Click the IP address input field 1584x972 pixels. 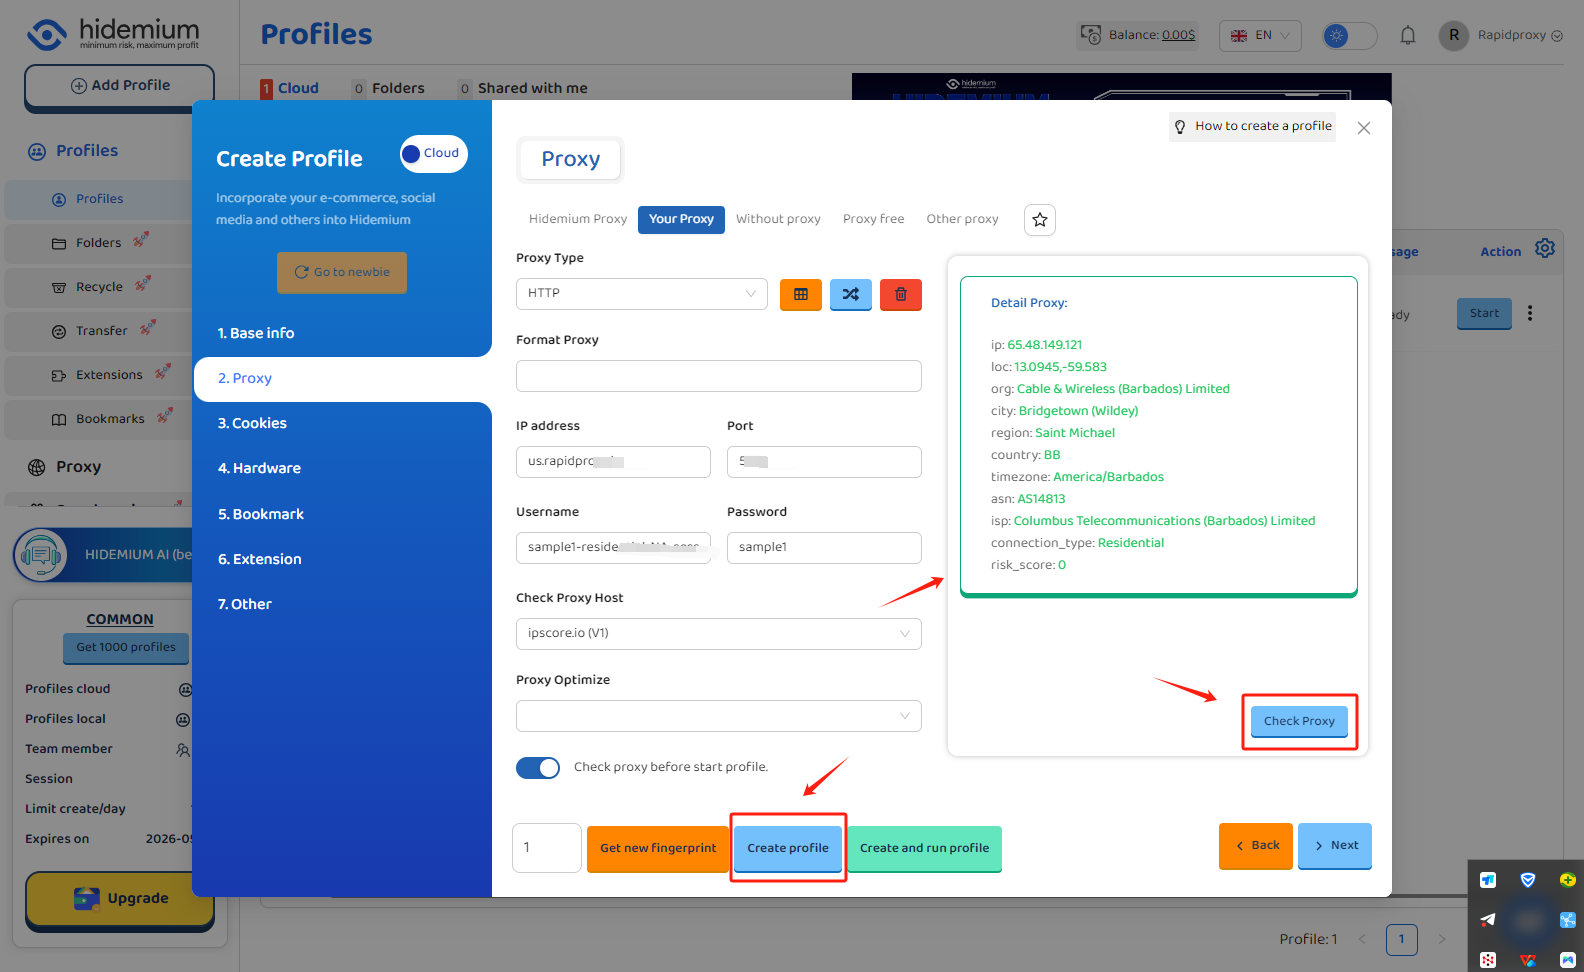click(x=613, y=462)
